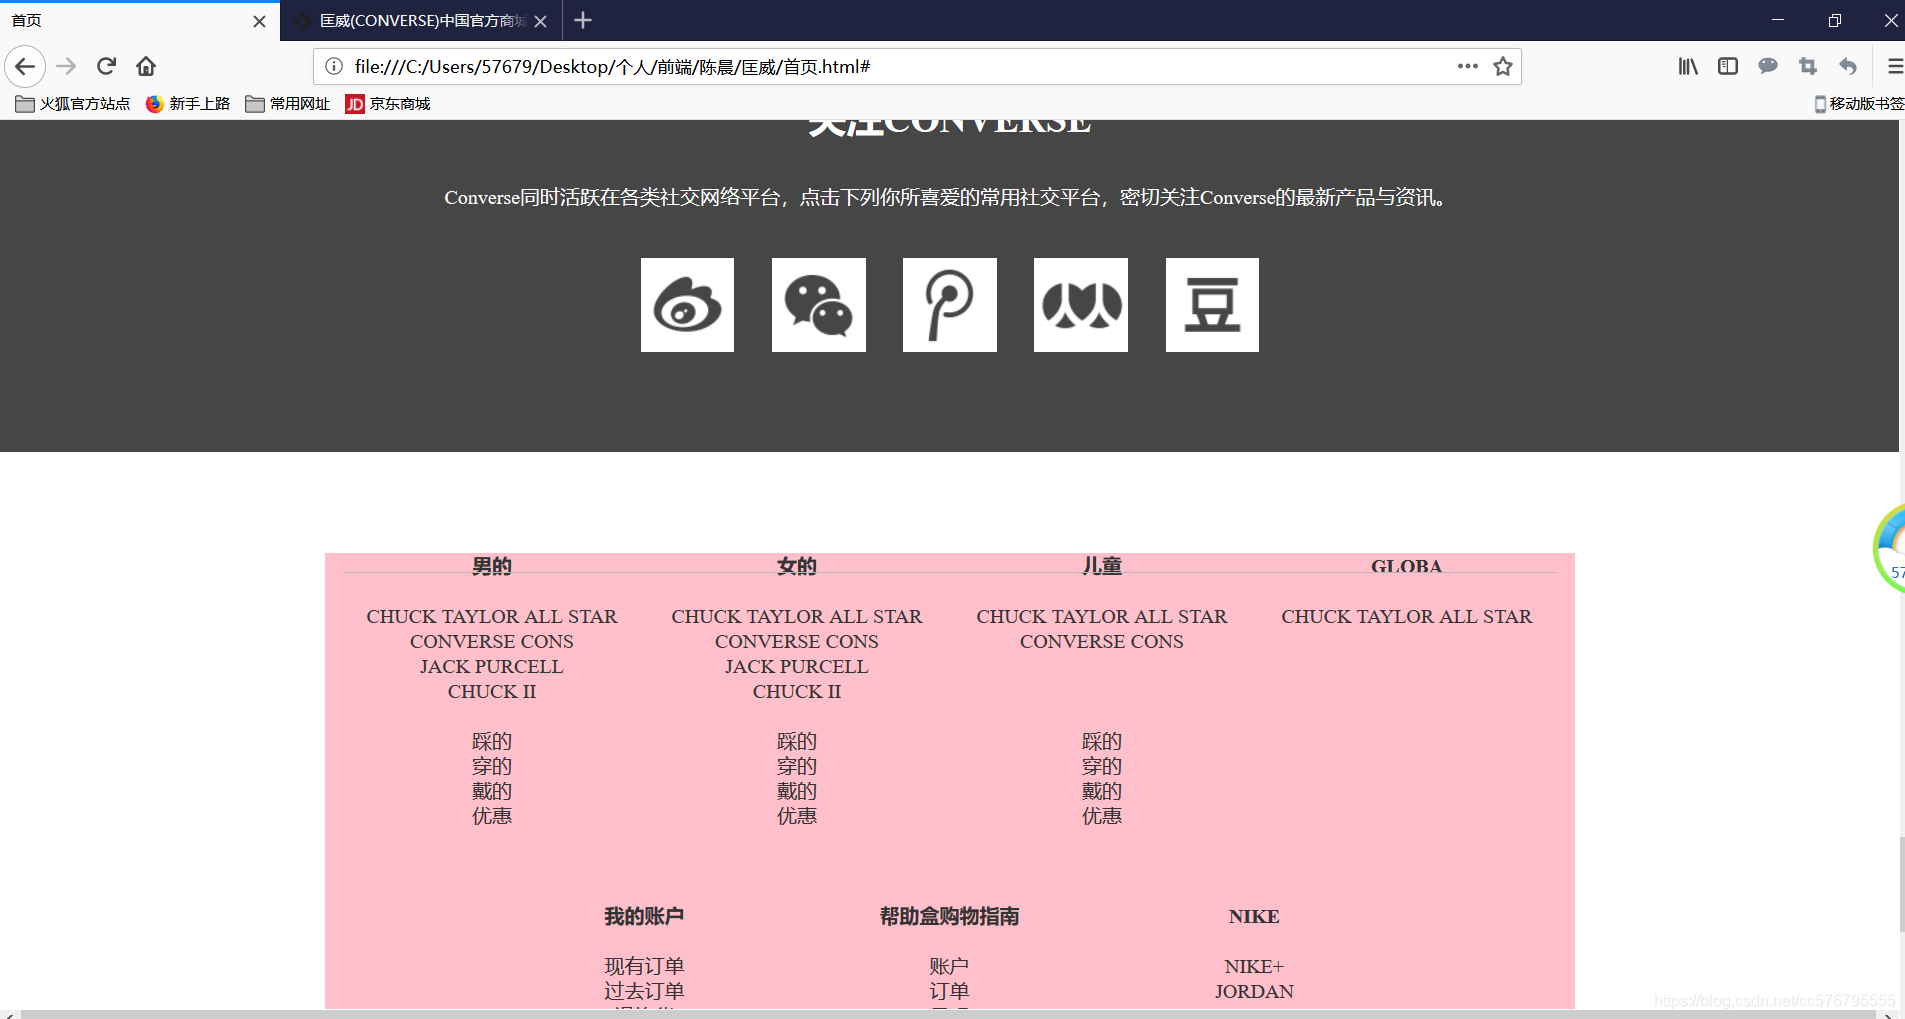This screenshot has width=1905, height=1019.
Task: Click 戴的 in the 女的 column
Action: (797, 791)
